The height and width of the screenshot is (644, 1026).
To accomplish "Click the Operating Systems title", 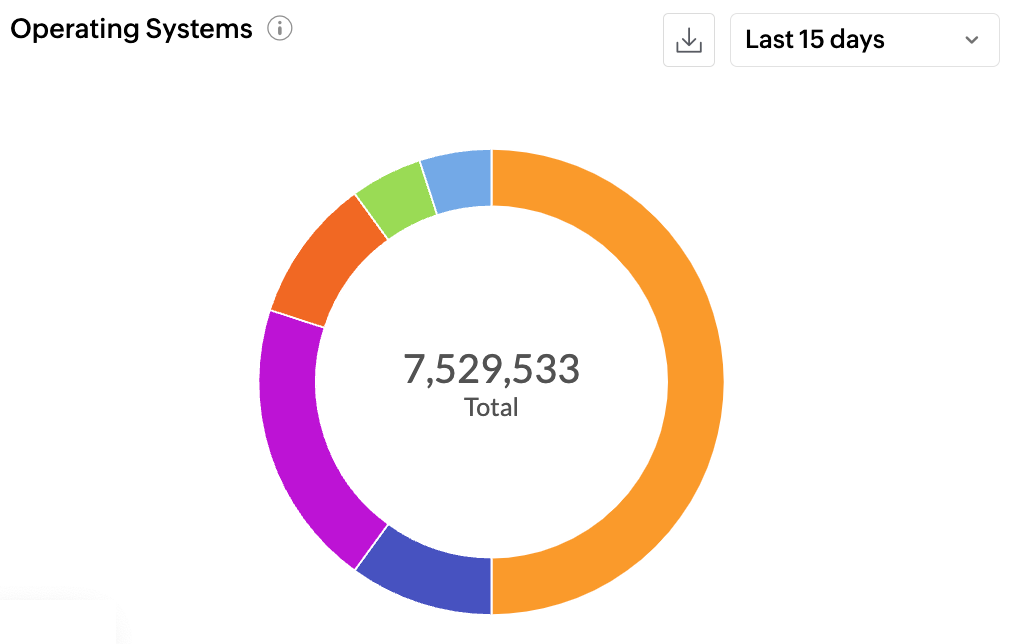I will point(132,29).
